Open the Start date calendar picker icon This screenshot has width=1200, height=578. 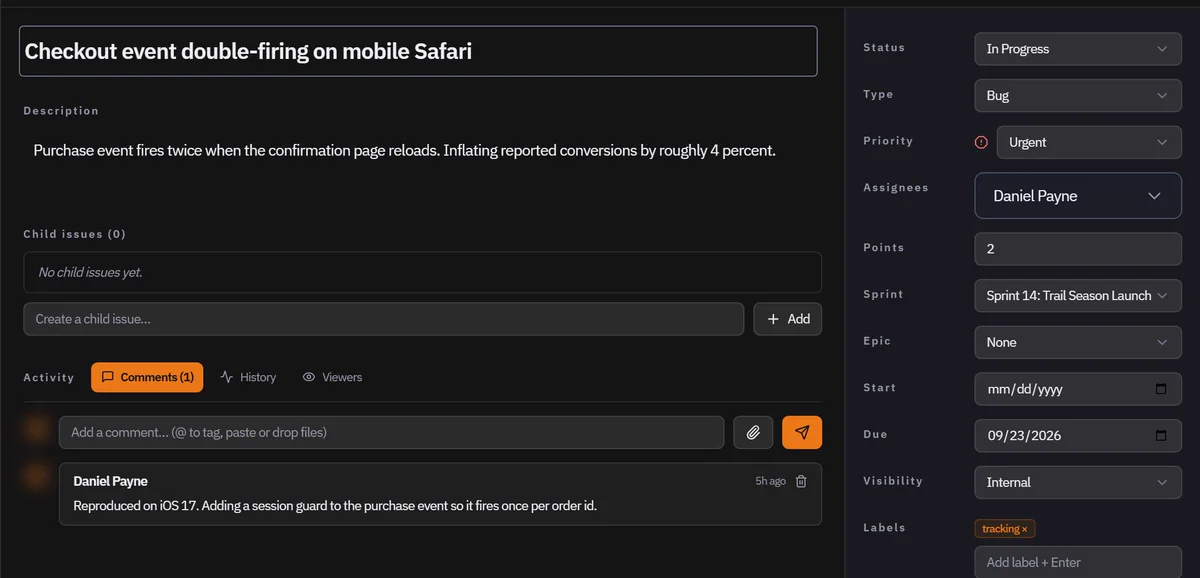tap(1161, 388)
